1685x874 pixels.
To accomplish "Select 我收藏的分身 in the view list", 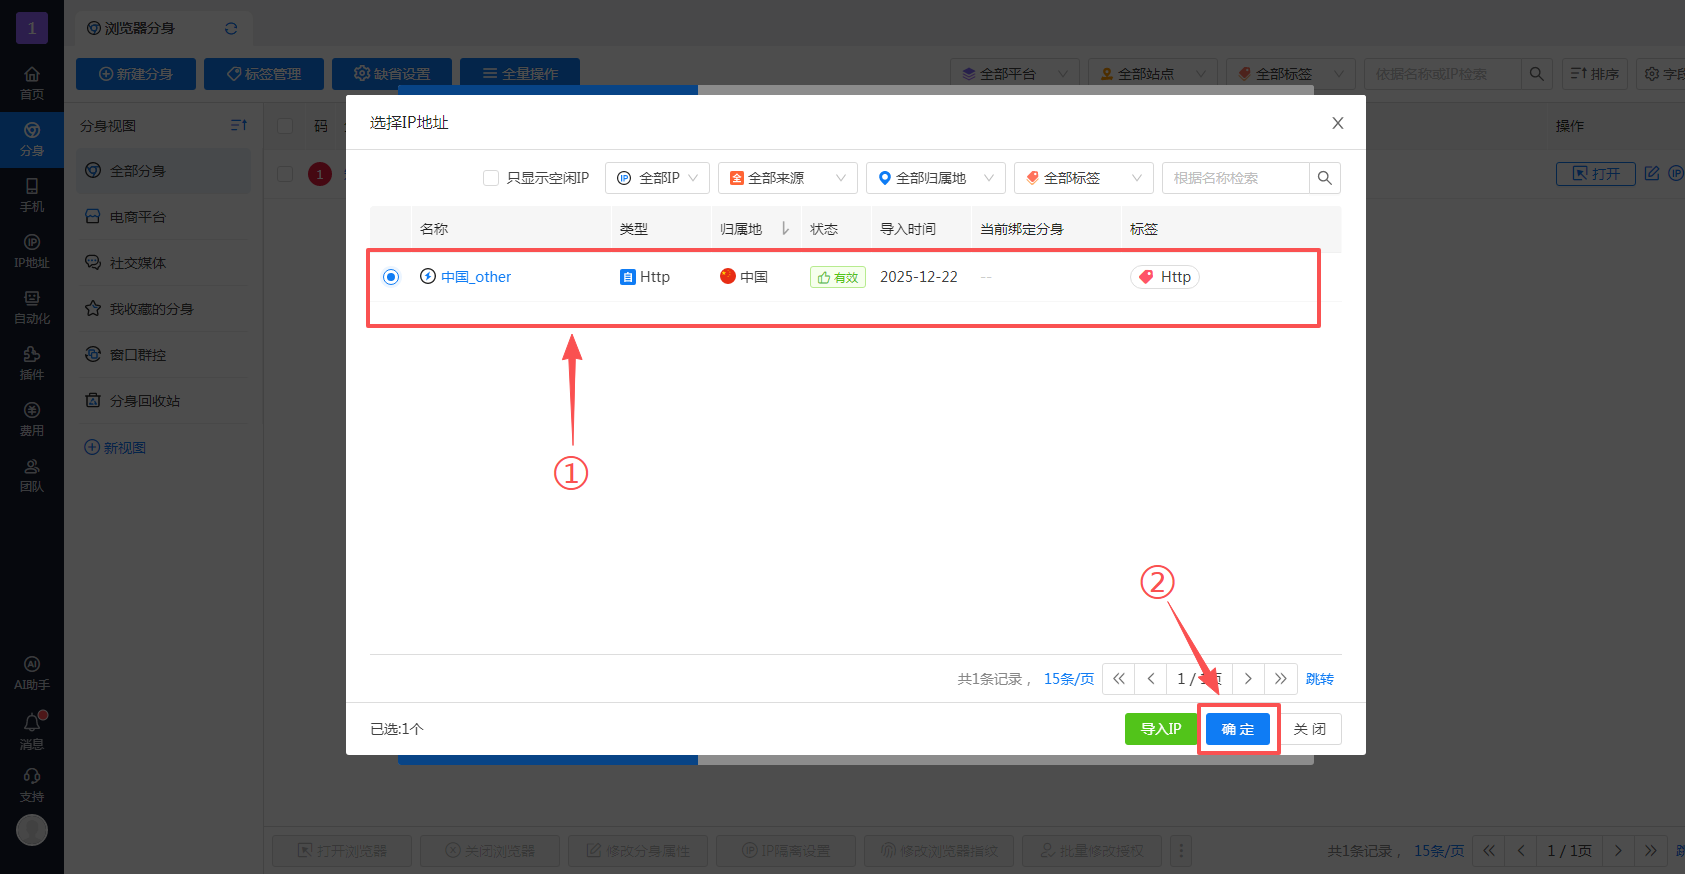I will (x=164, y=309).
